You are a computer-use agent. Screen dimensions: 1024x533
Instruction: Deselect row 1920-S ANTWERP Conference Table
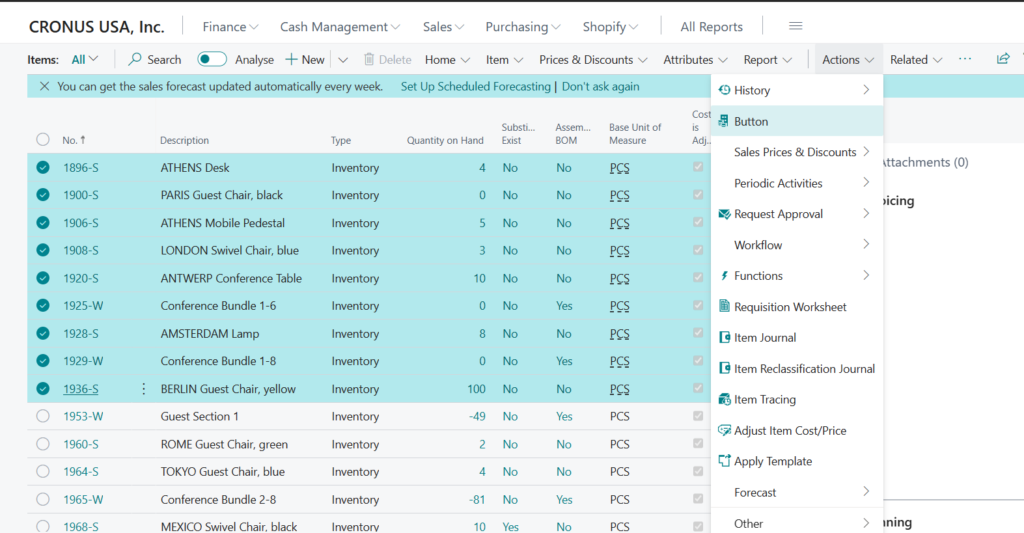tap(43, 278)
